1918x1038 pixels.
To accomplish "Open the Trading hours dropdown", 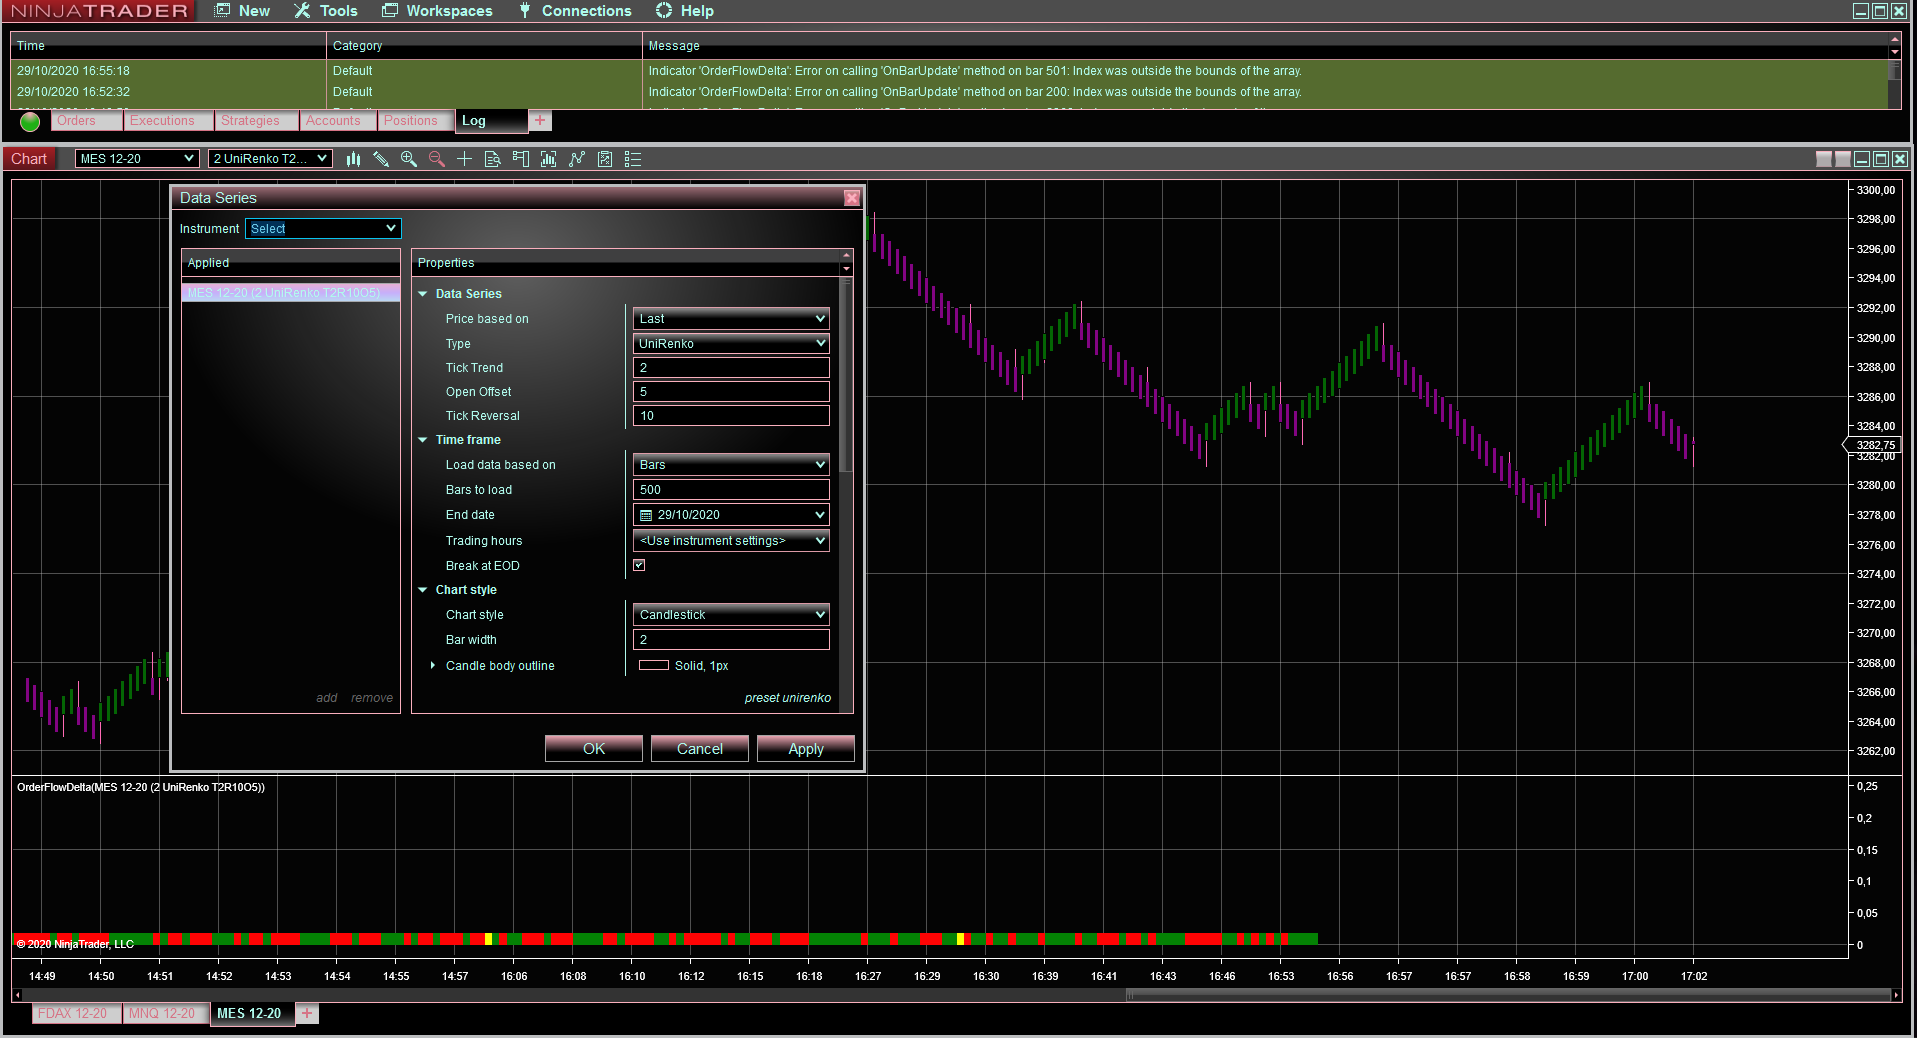I will point(731,541).
